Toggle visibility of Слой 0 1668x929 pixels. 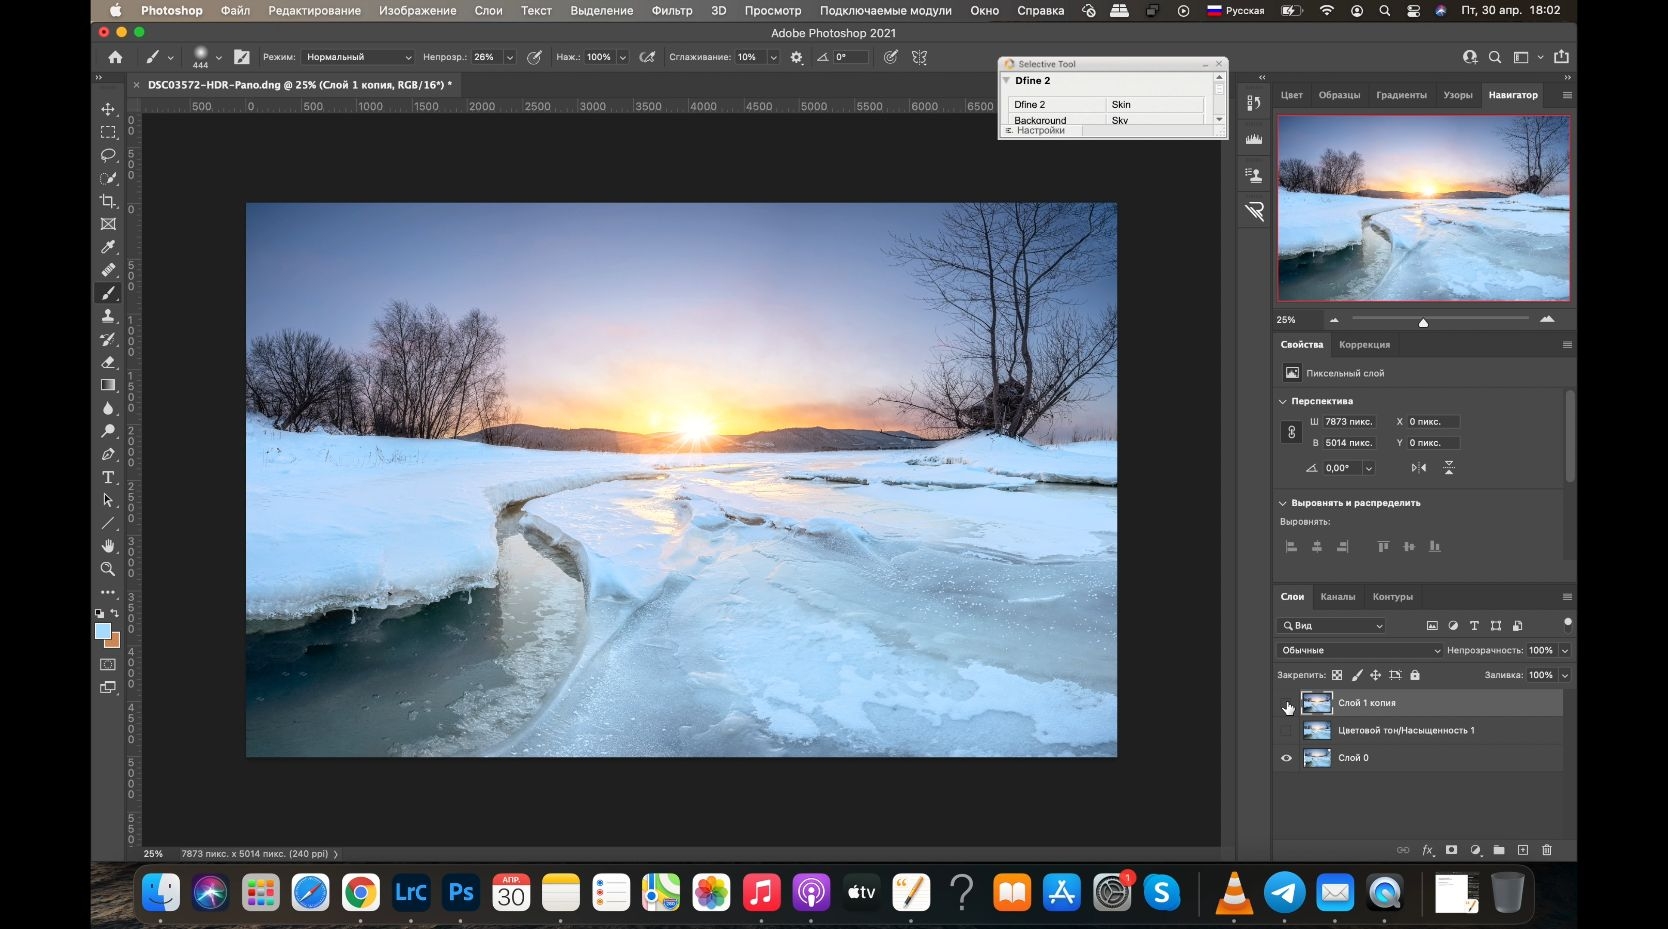1287,758
